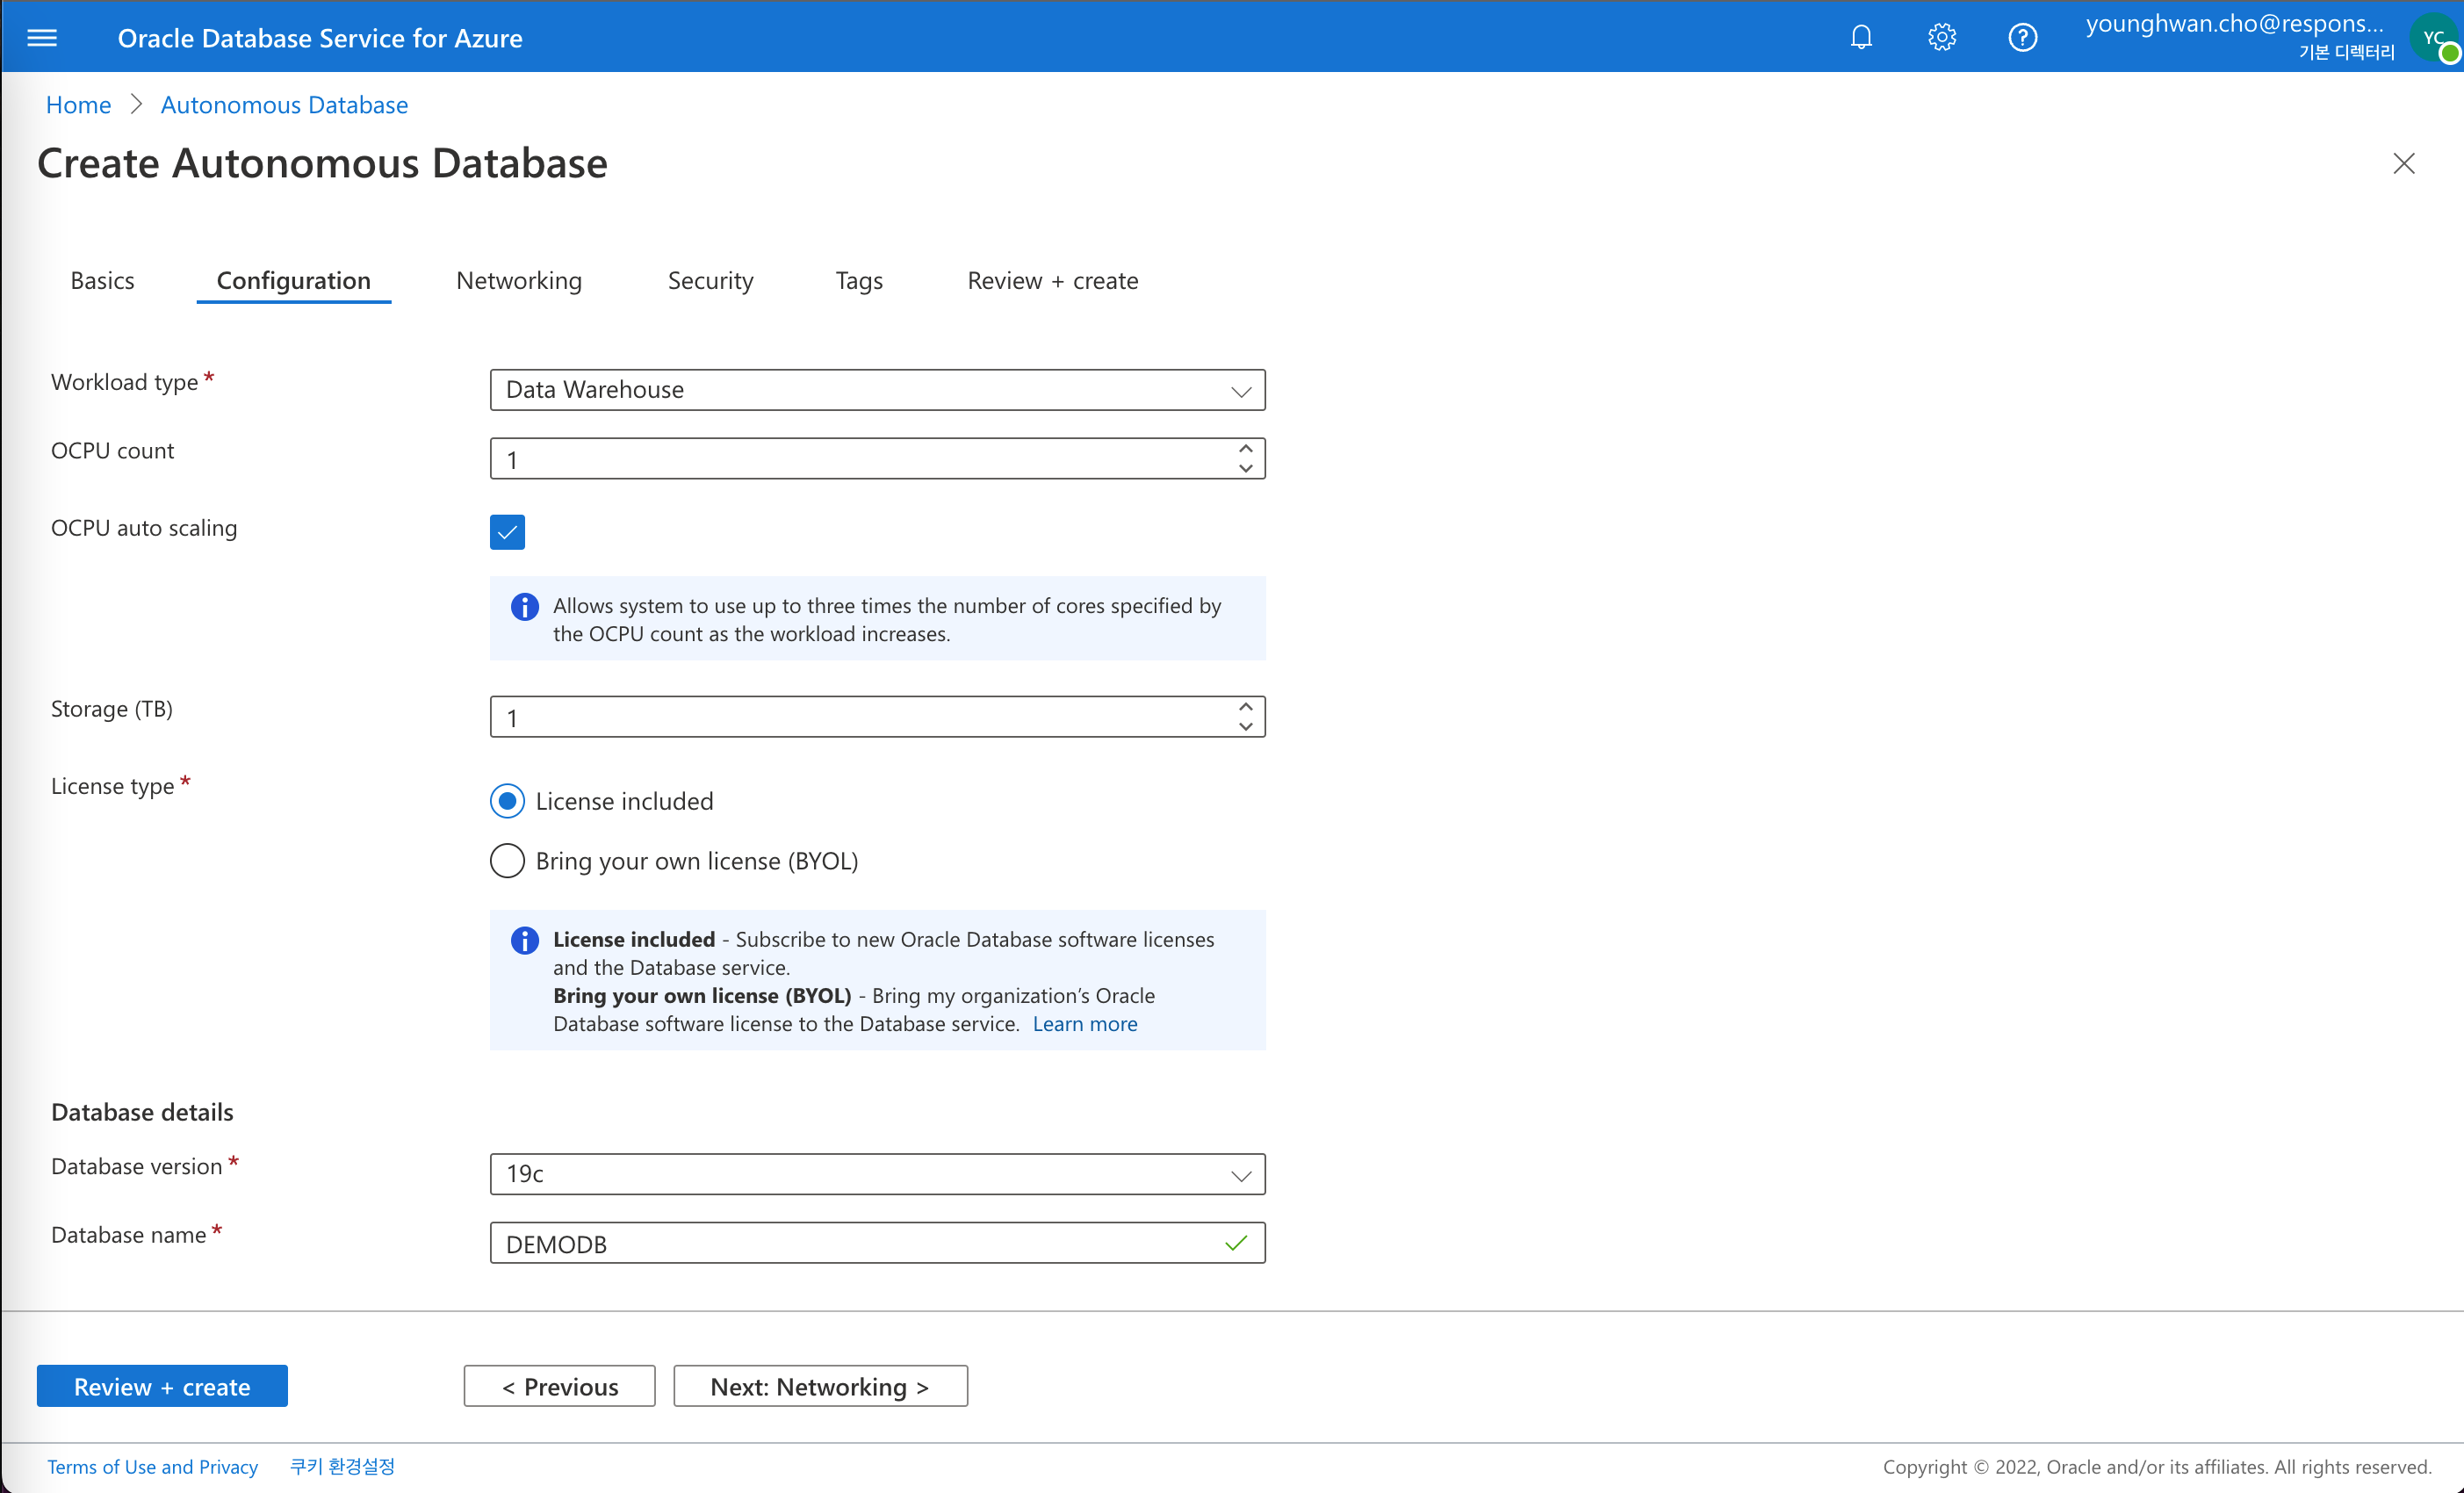The height and width of the screenshot is (1493, 2464).
Task: Open the help question mark icon
Action: [2023, 38]
